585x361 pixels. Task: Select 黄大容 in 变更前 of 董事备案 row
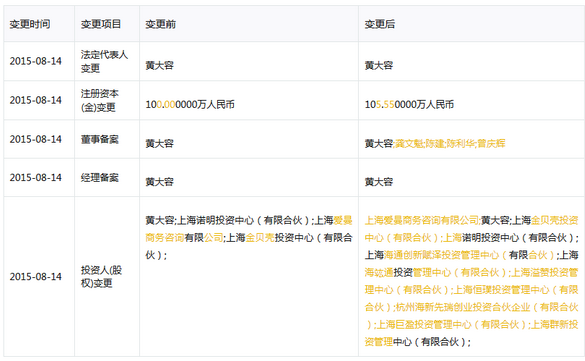159,144
